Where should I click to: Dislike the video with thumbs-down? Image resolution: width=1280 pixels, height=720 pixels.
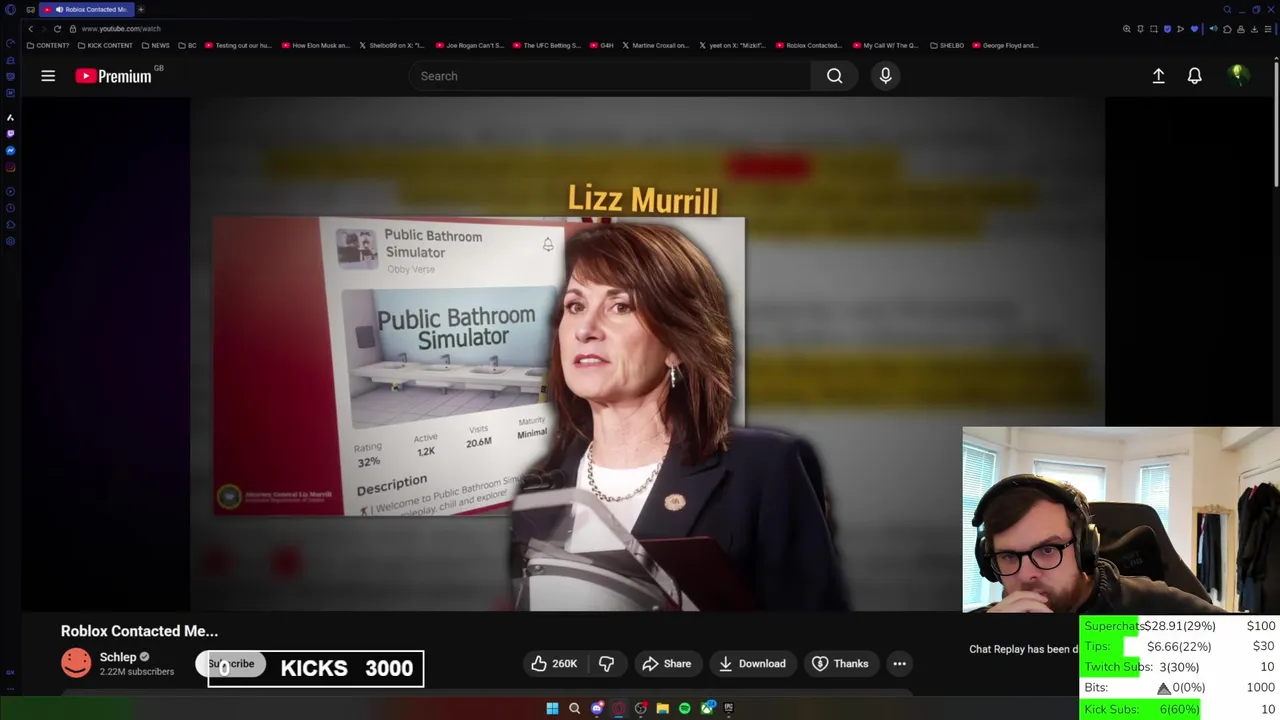(x=606, y=663)
